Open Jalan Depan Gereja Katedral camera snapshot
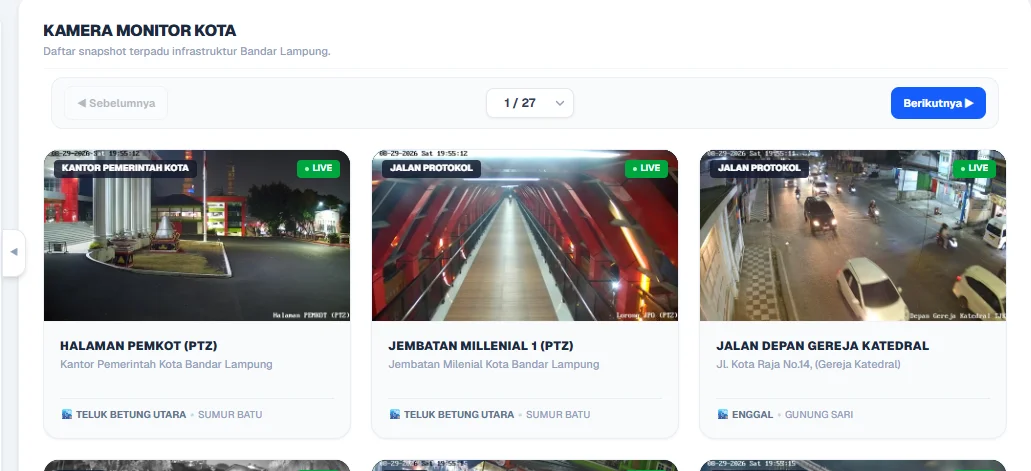This screenshot has height=471, width=1031. coord(853,236)
